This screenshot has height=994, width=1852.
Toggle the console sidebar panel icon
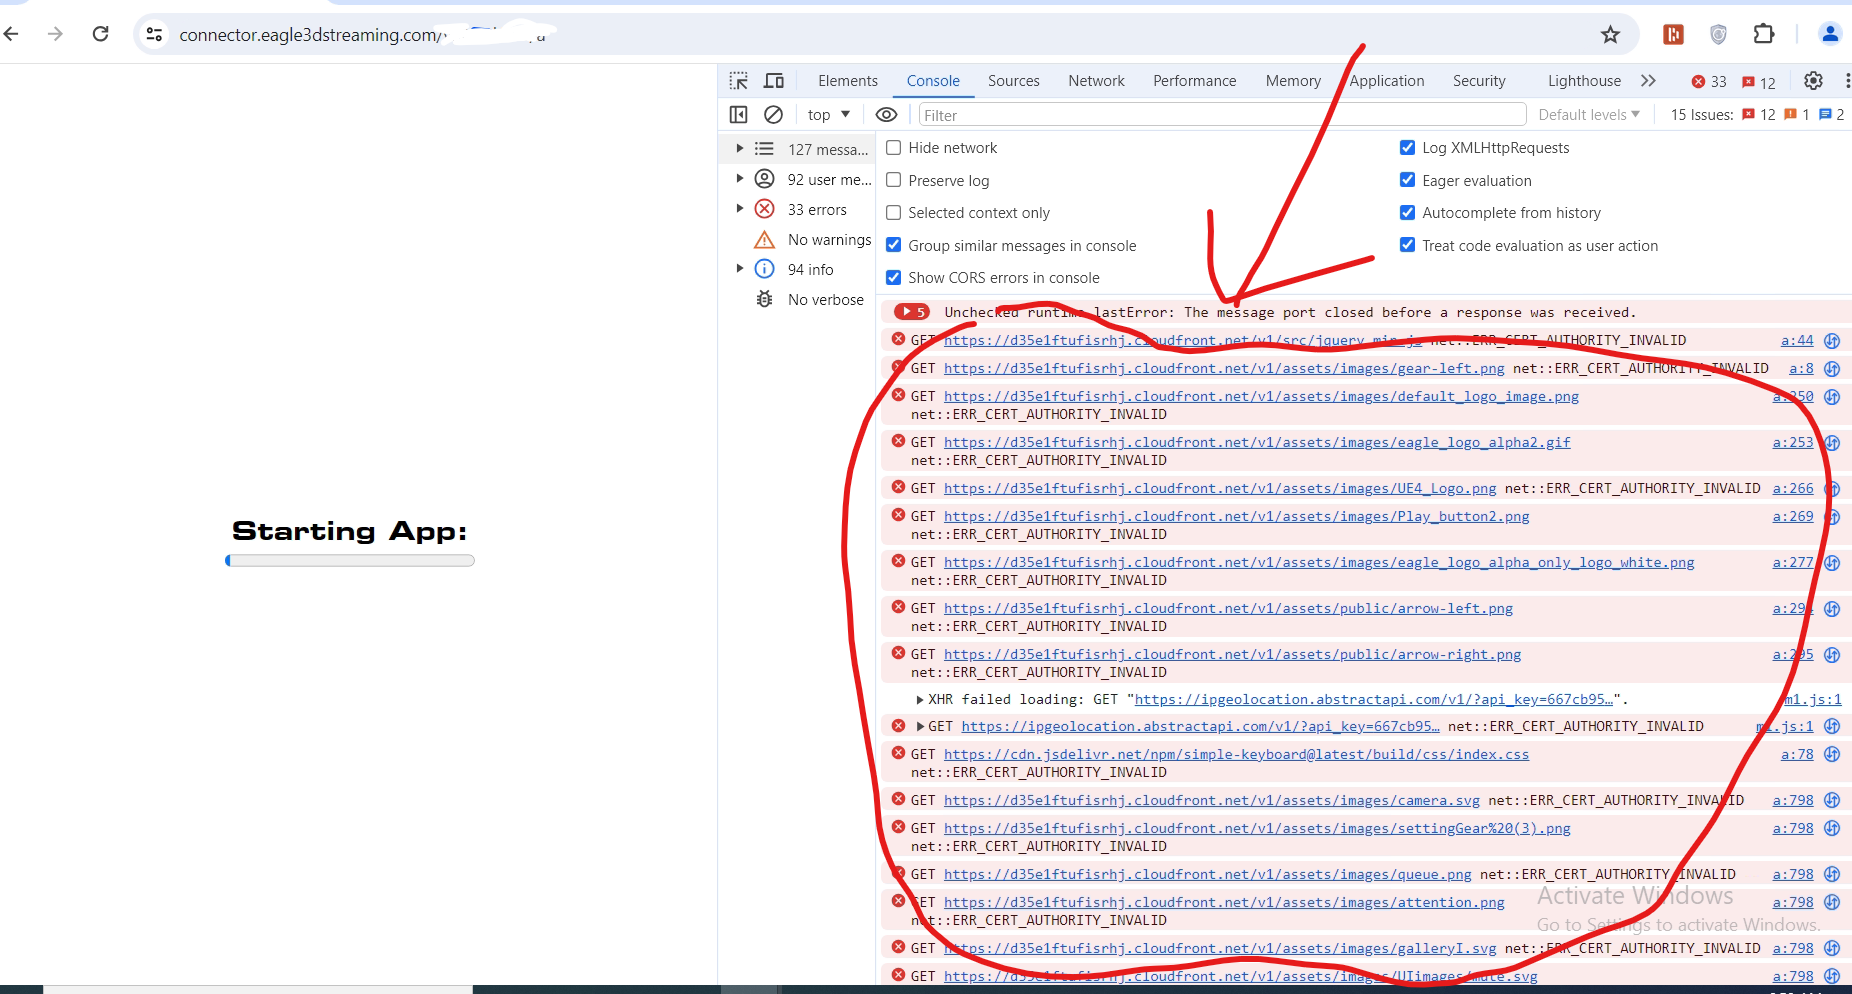[739, 115]
